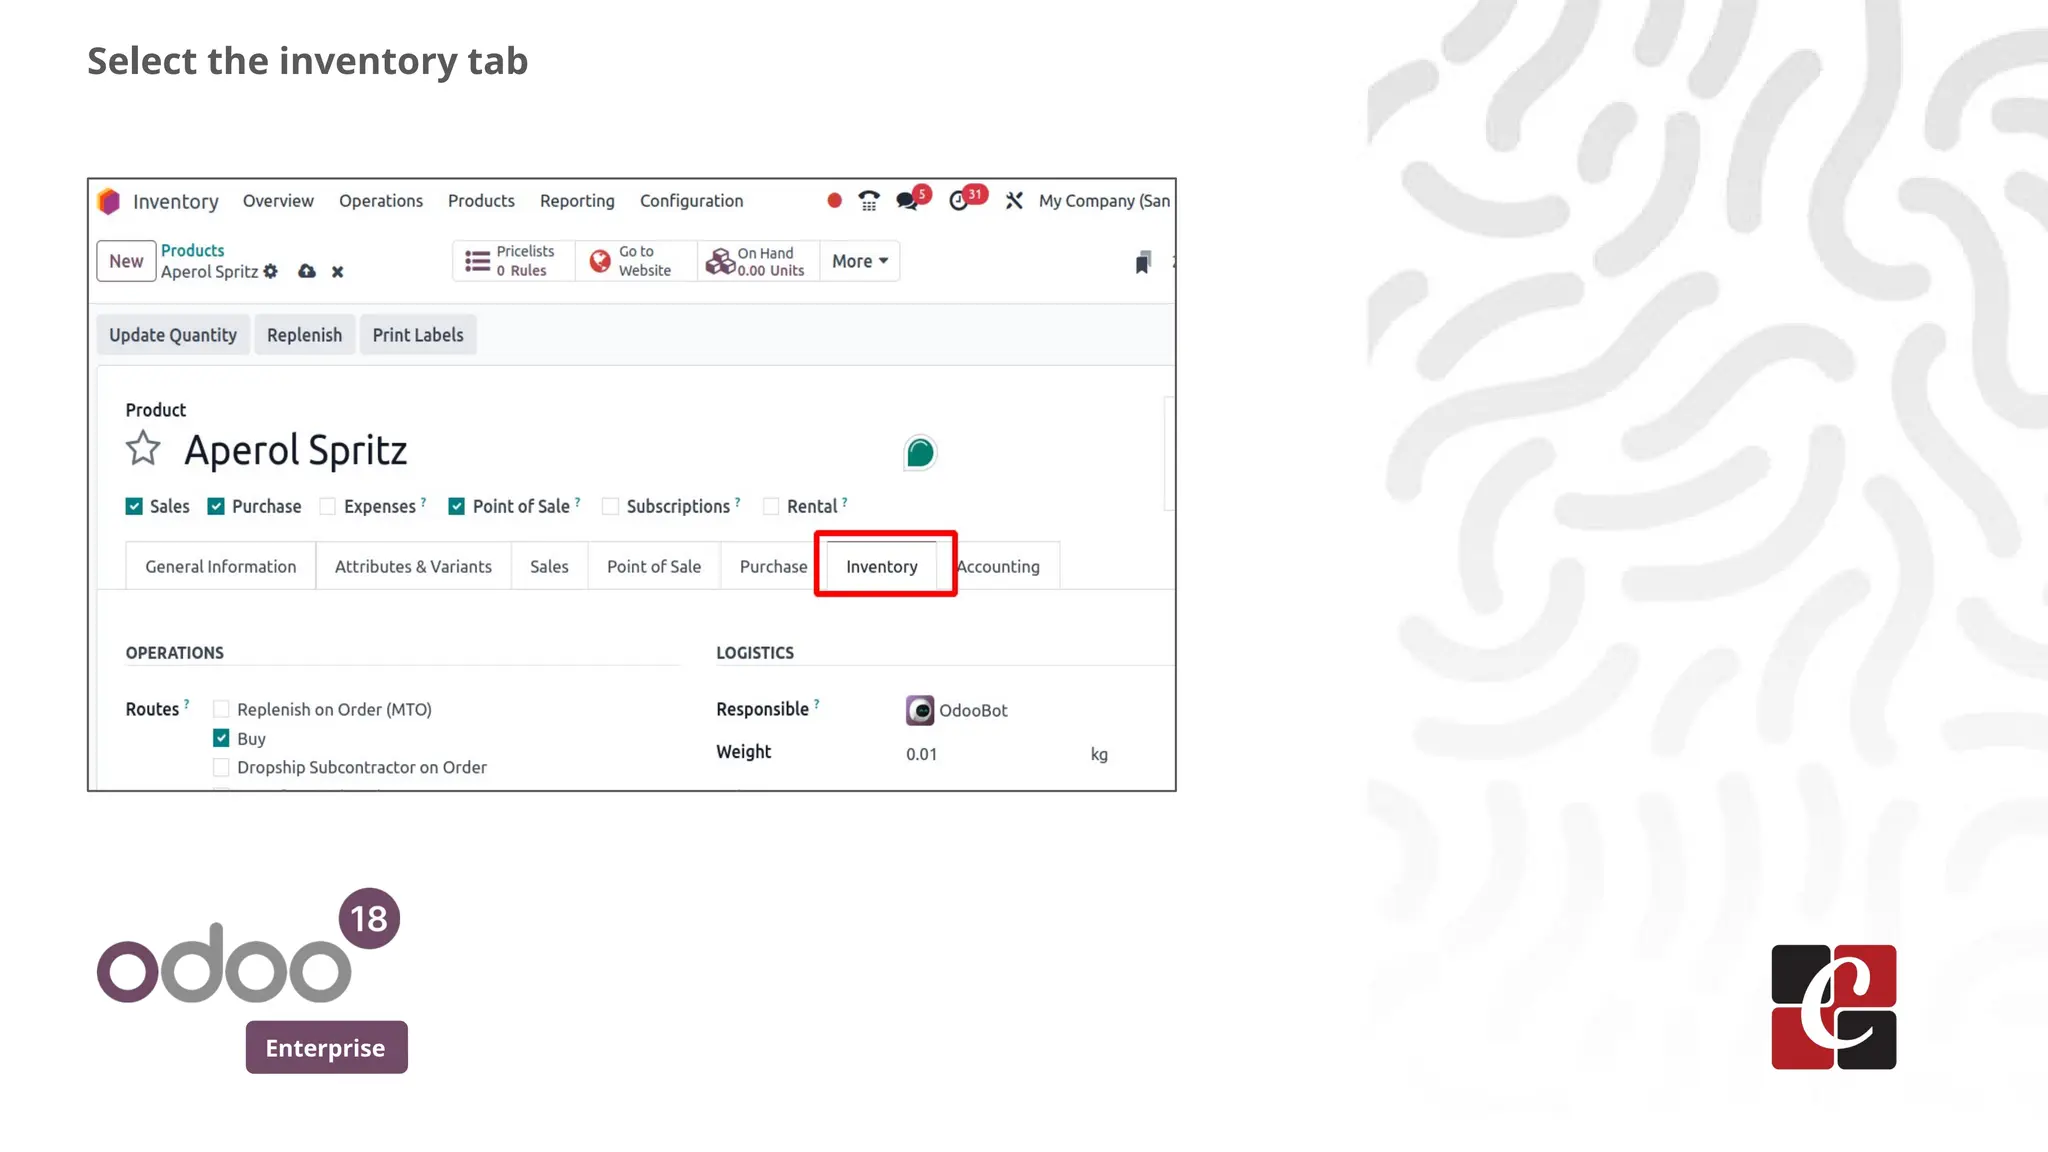Image resolution: width=2048 pixels, height=1152 pixels.
Task: Click the Replenish button
Action: pyautogui.click(x=304, y=335)
